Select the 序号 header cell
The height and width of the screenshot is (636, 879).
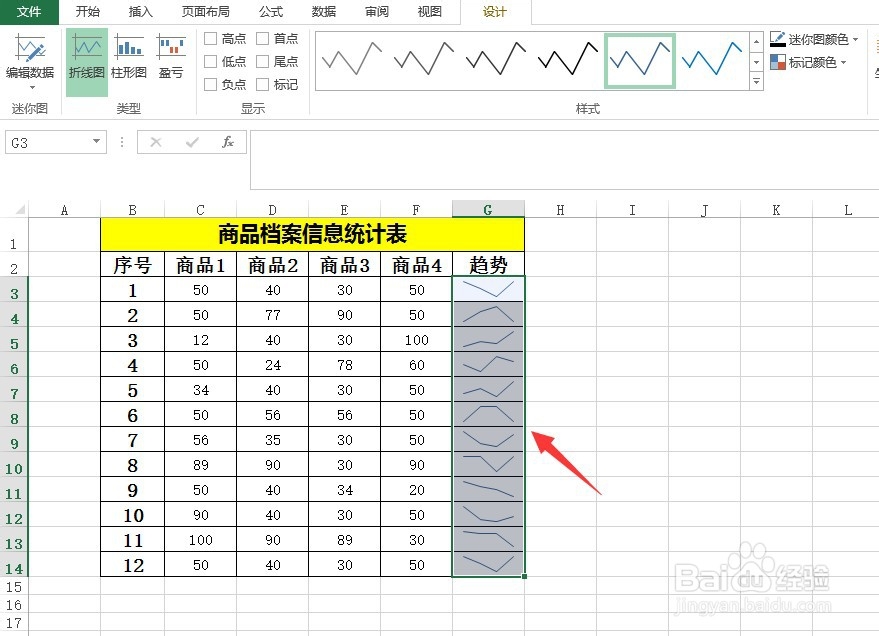(132, 264)
